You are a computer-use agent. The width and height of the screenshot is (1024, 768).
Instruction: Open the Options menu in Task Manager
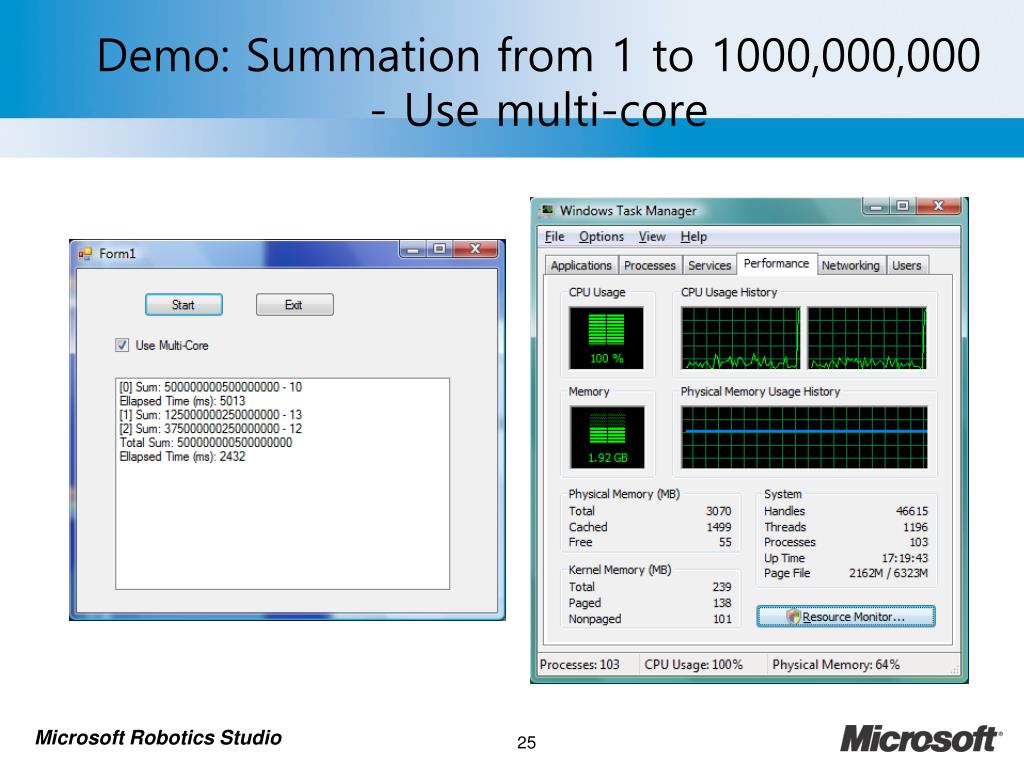click(601, 237)
